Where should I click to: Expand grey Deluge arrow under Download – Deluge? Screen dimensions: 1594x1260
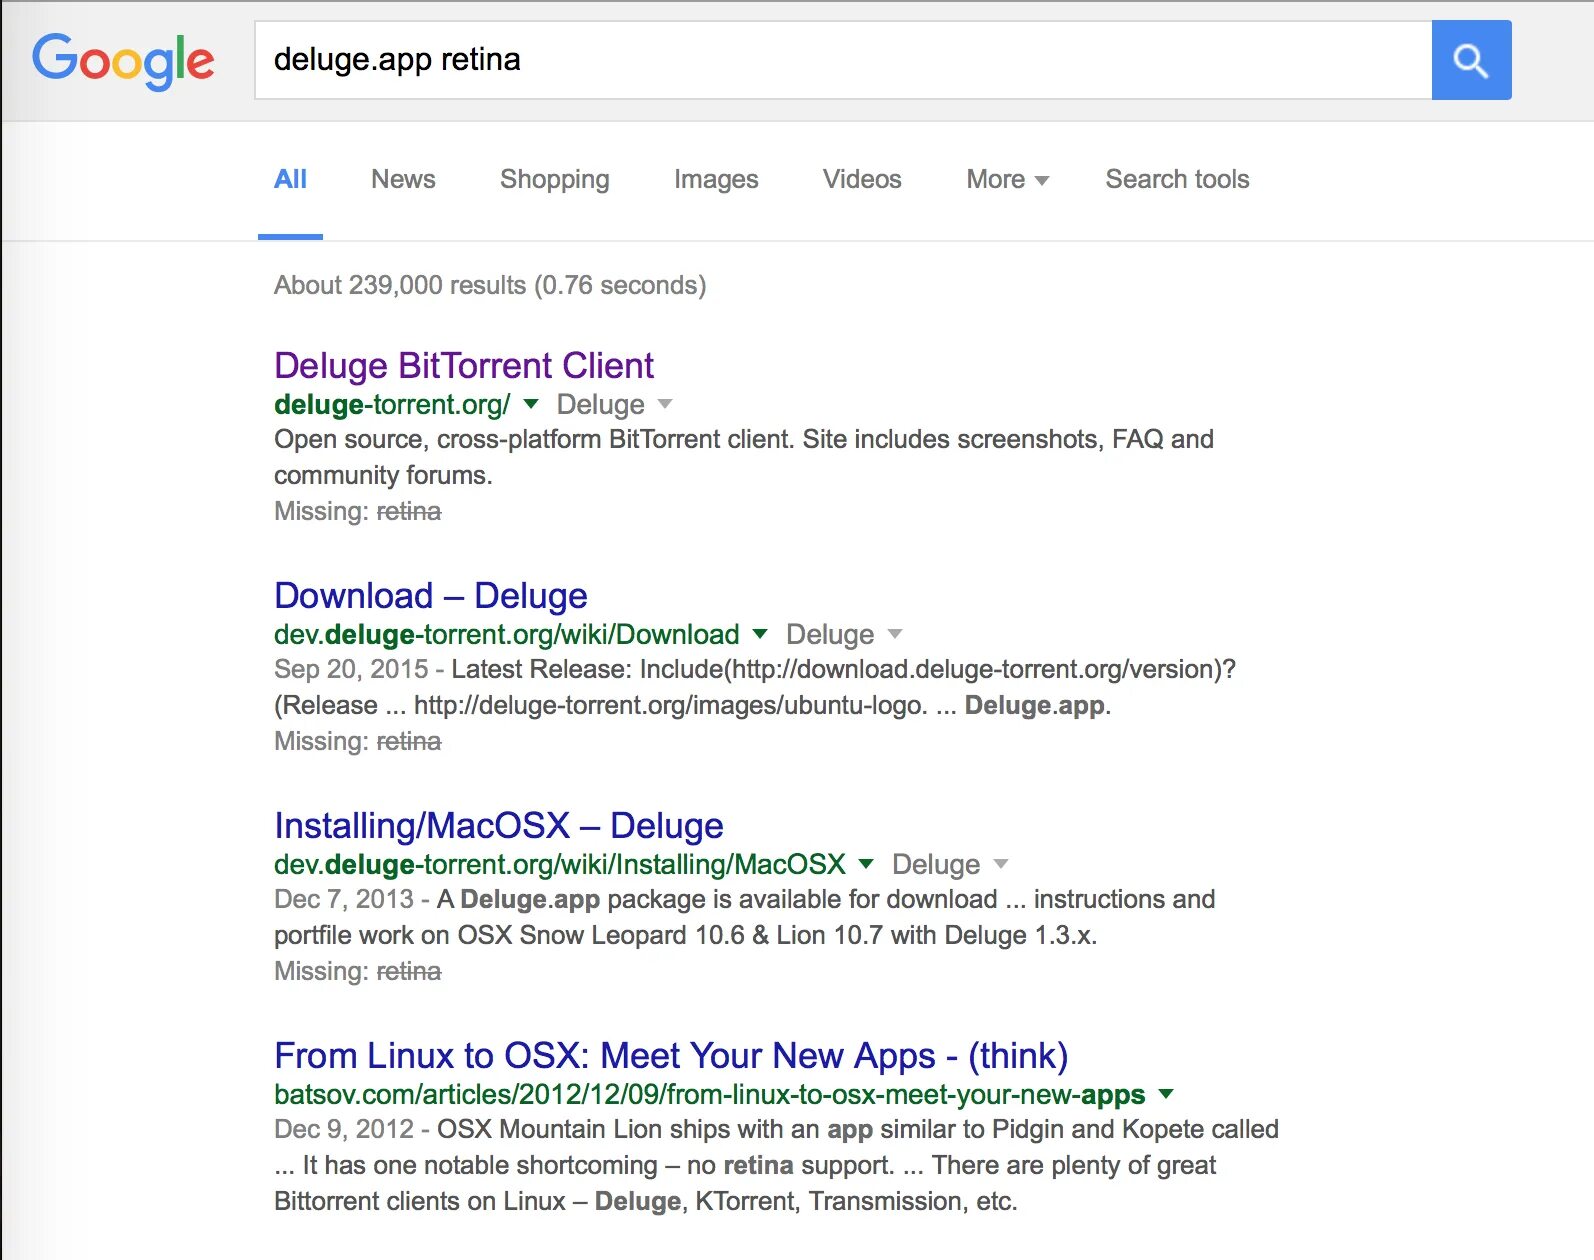pyautogui.click(x=895, y=634)
